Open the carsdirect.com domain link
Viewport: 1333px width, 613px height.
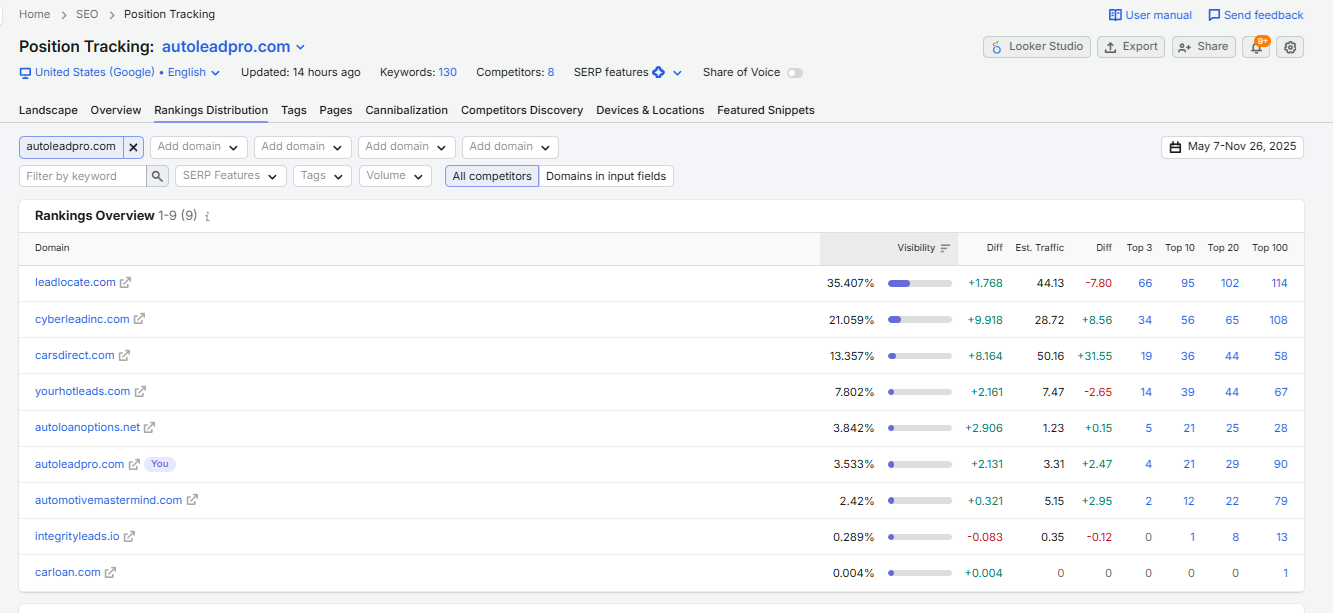point(75,355)
